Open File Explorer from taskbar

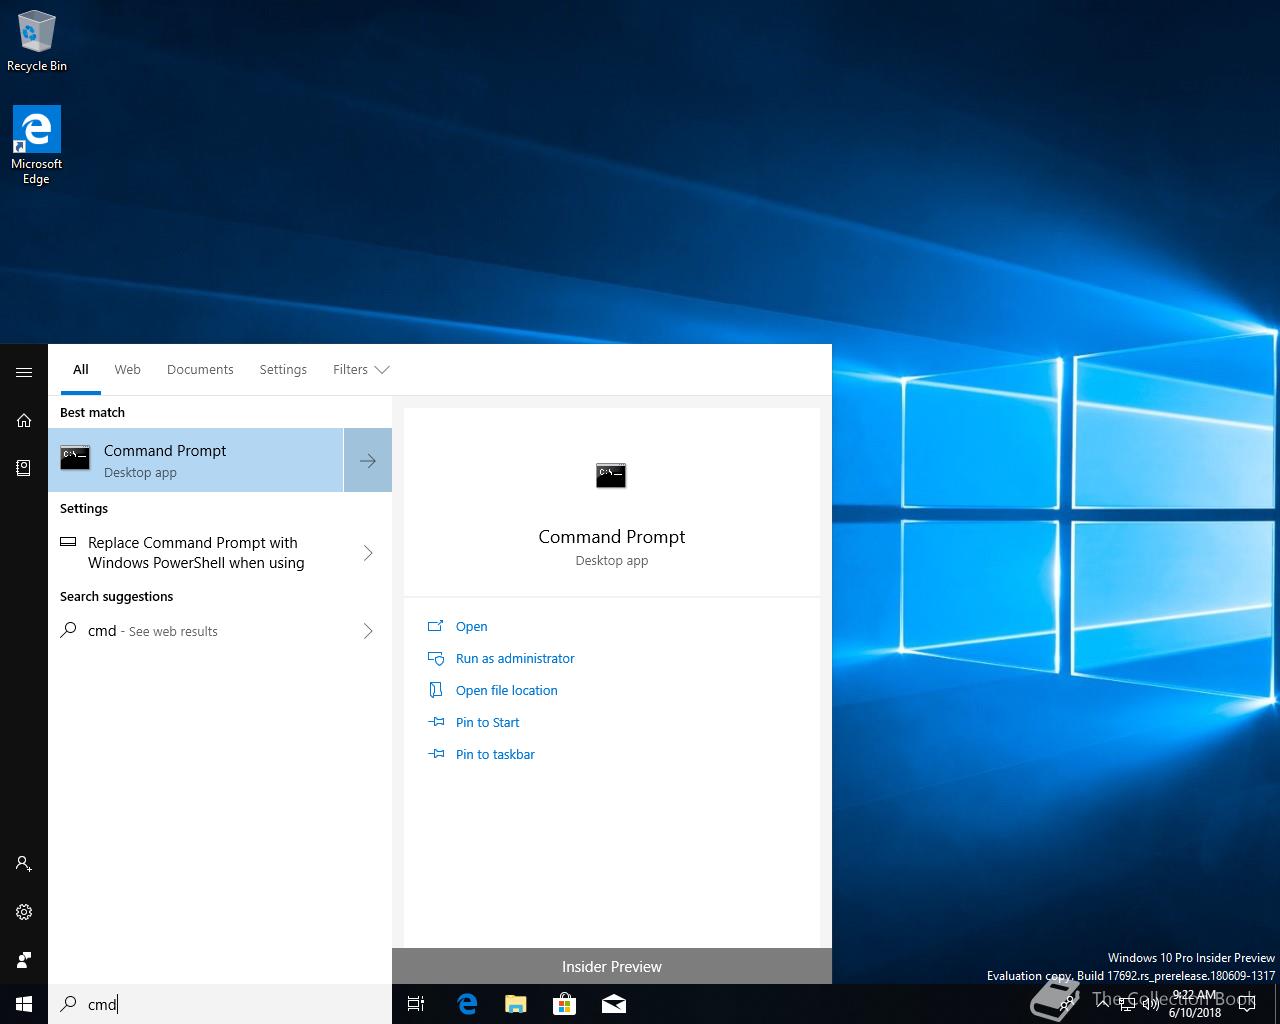(x=515, y=1004)
